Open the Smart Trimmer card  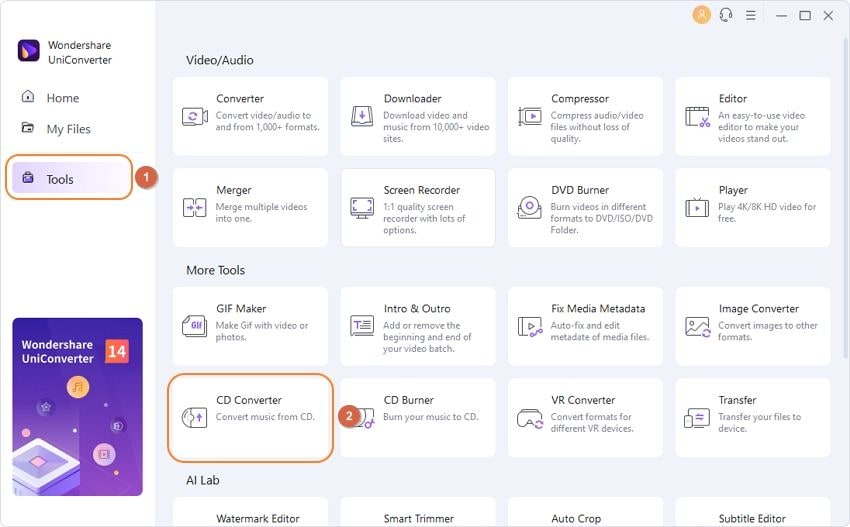pyautogui.click(x=418, y=512)
